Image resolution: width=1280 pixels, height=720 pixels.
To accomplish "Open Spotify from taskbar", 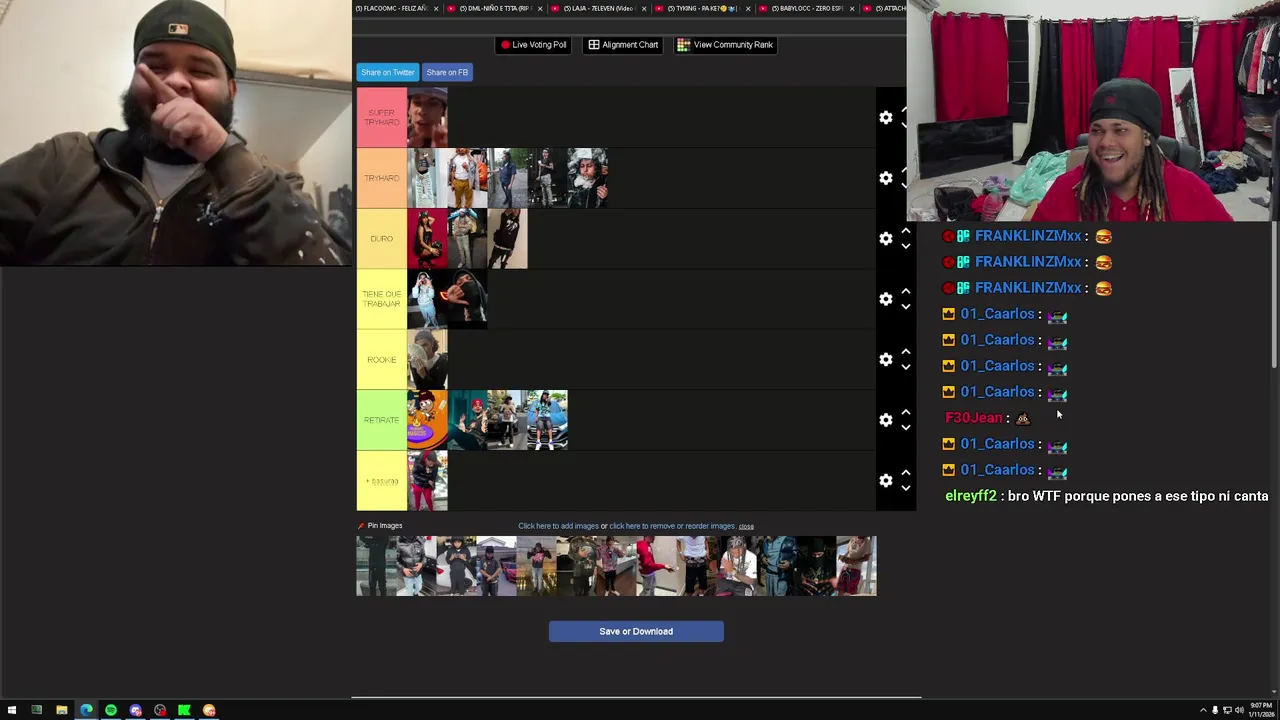I will pyautogui.click(x=111, y=710).
